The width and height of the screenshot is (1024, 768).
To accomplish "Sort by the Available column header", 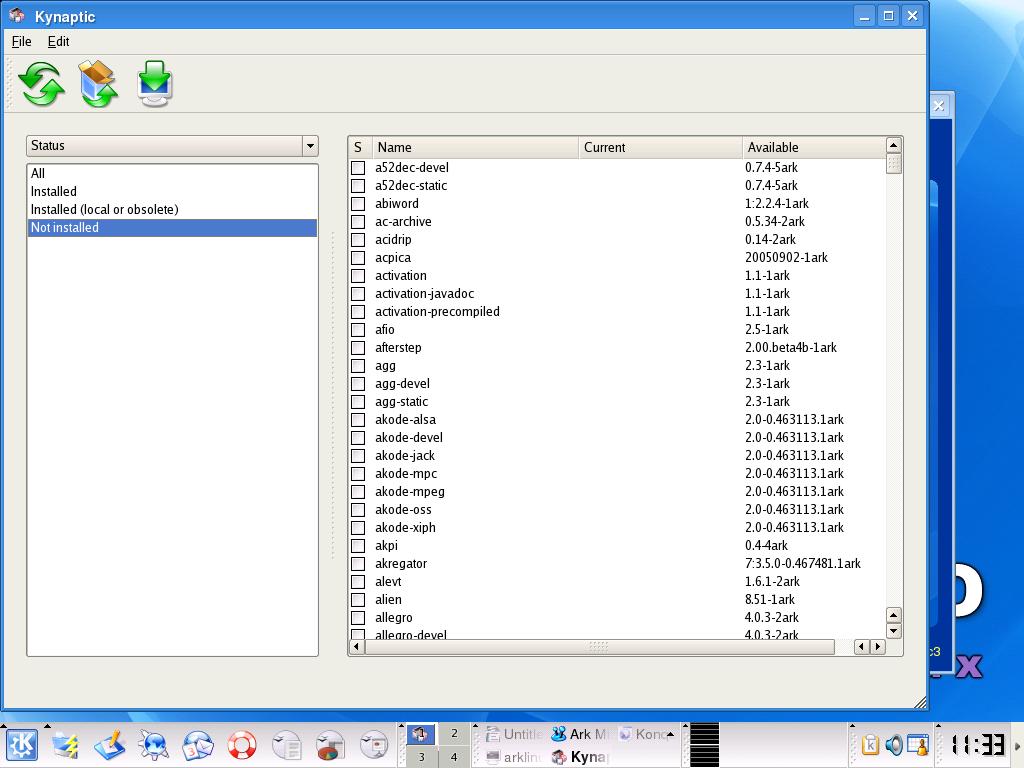I will click(x=814, y=148).
